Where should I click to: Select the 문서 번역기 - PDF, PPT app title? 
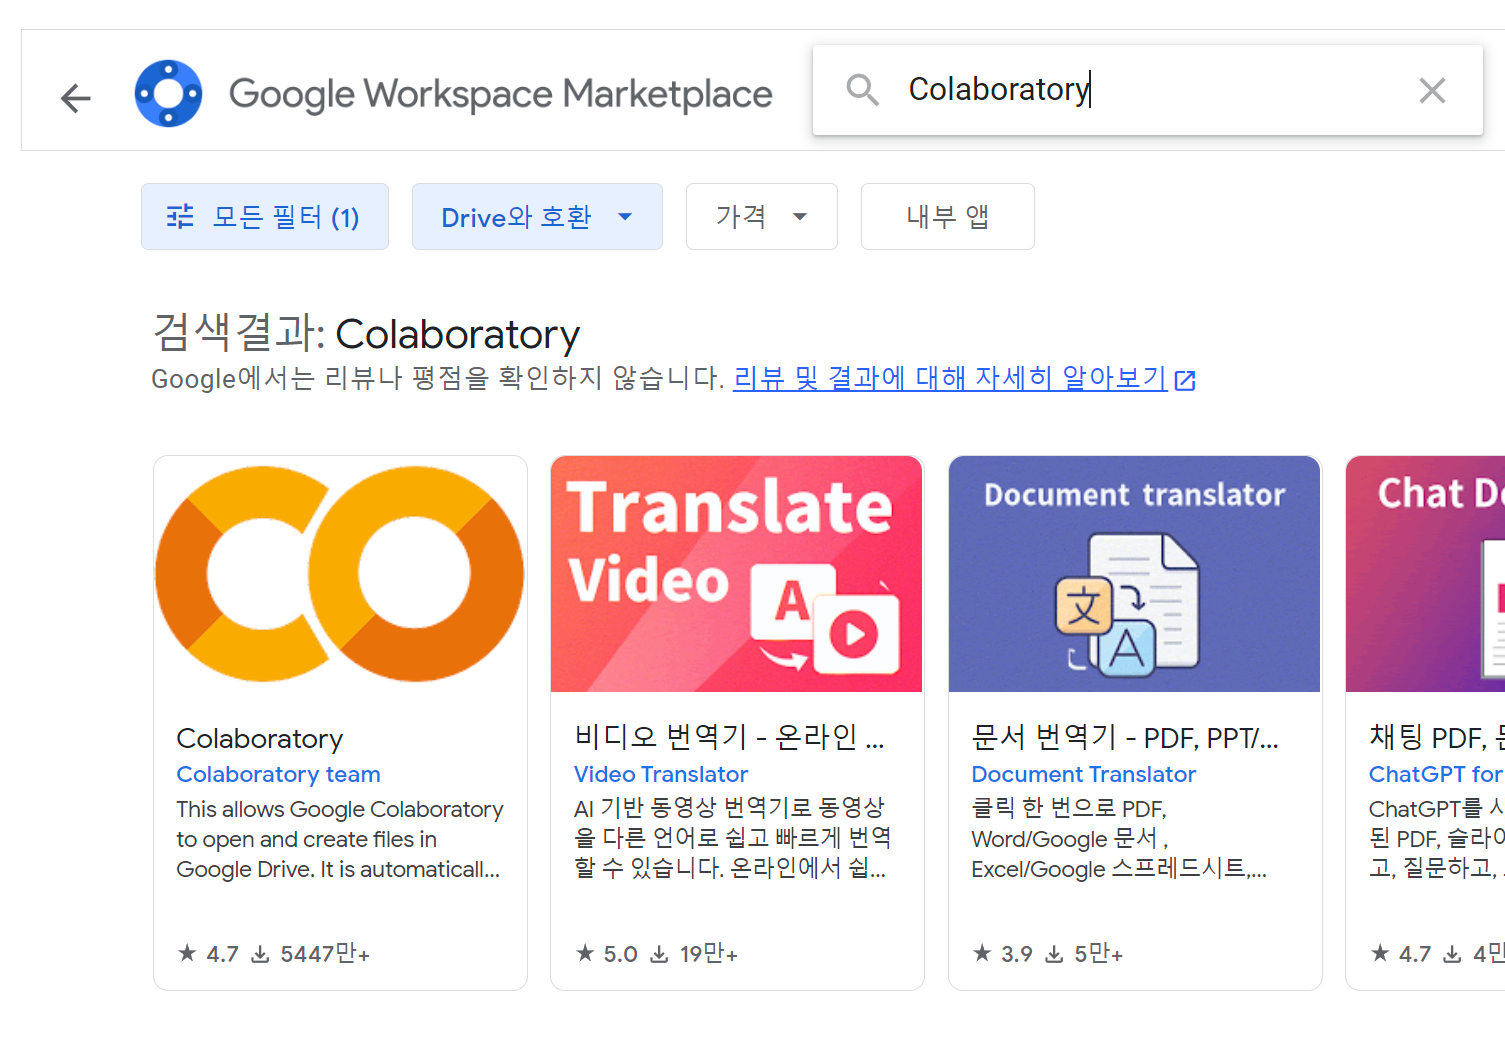[x=1125, y=737]
